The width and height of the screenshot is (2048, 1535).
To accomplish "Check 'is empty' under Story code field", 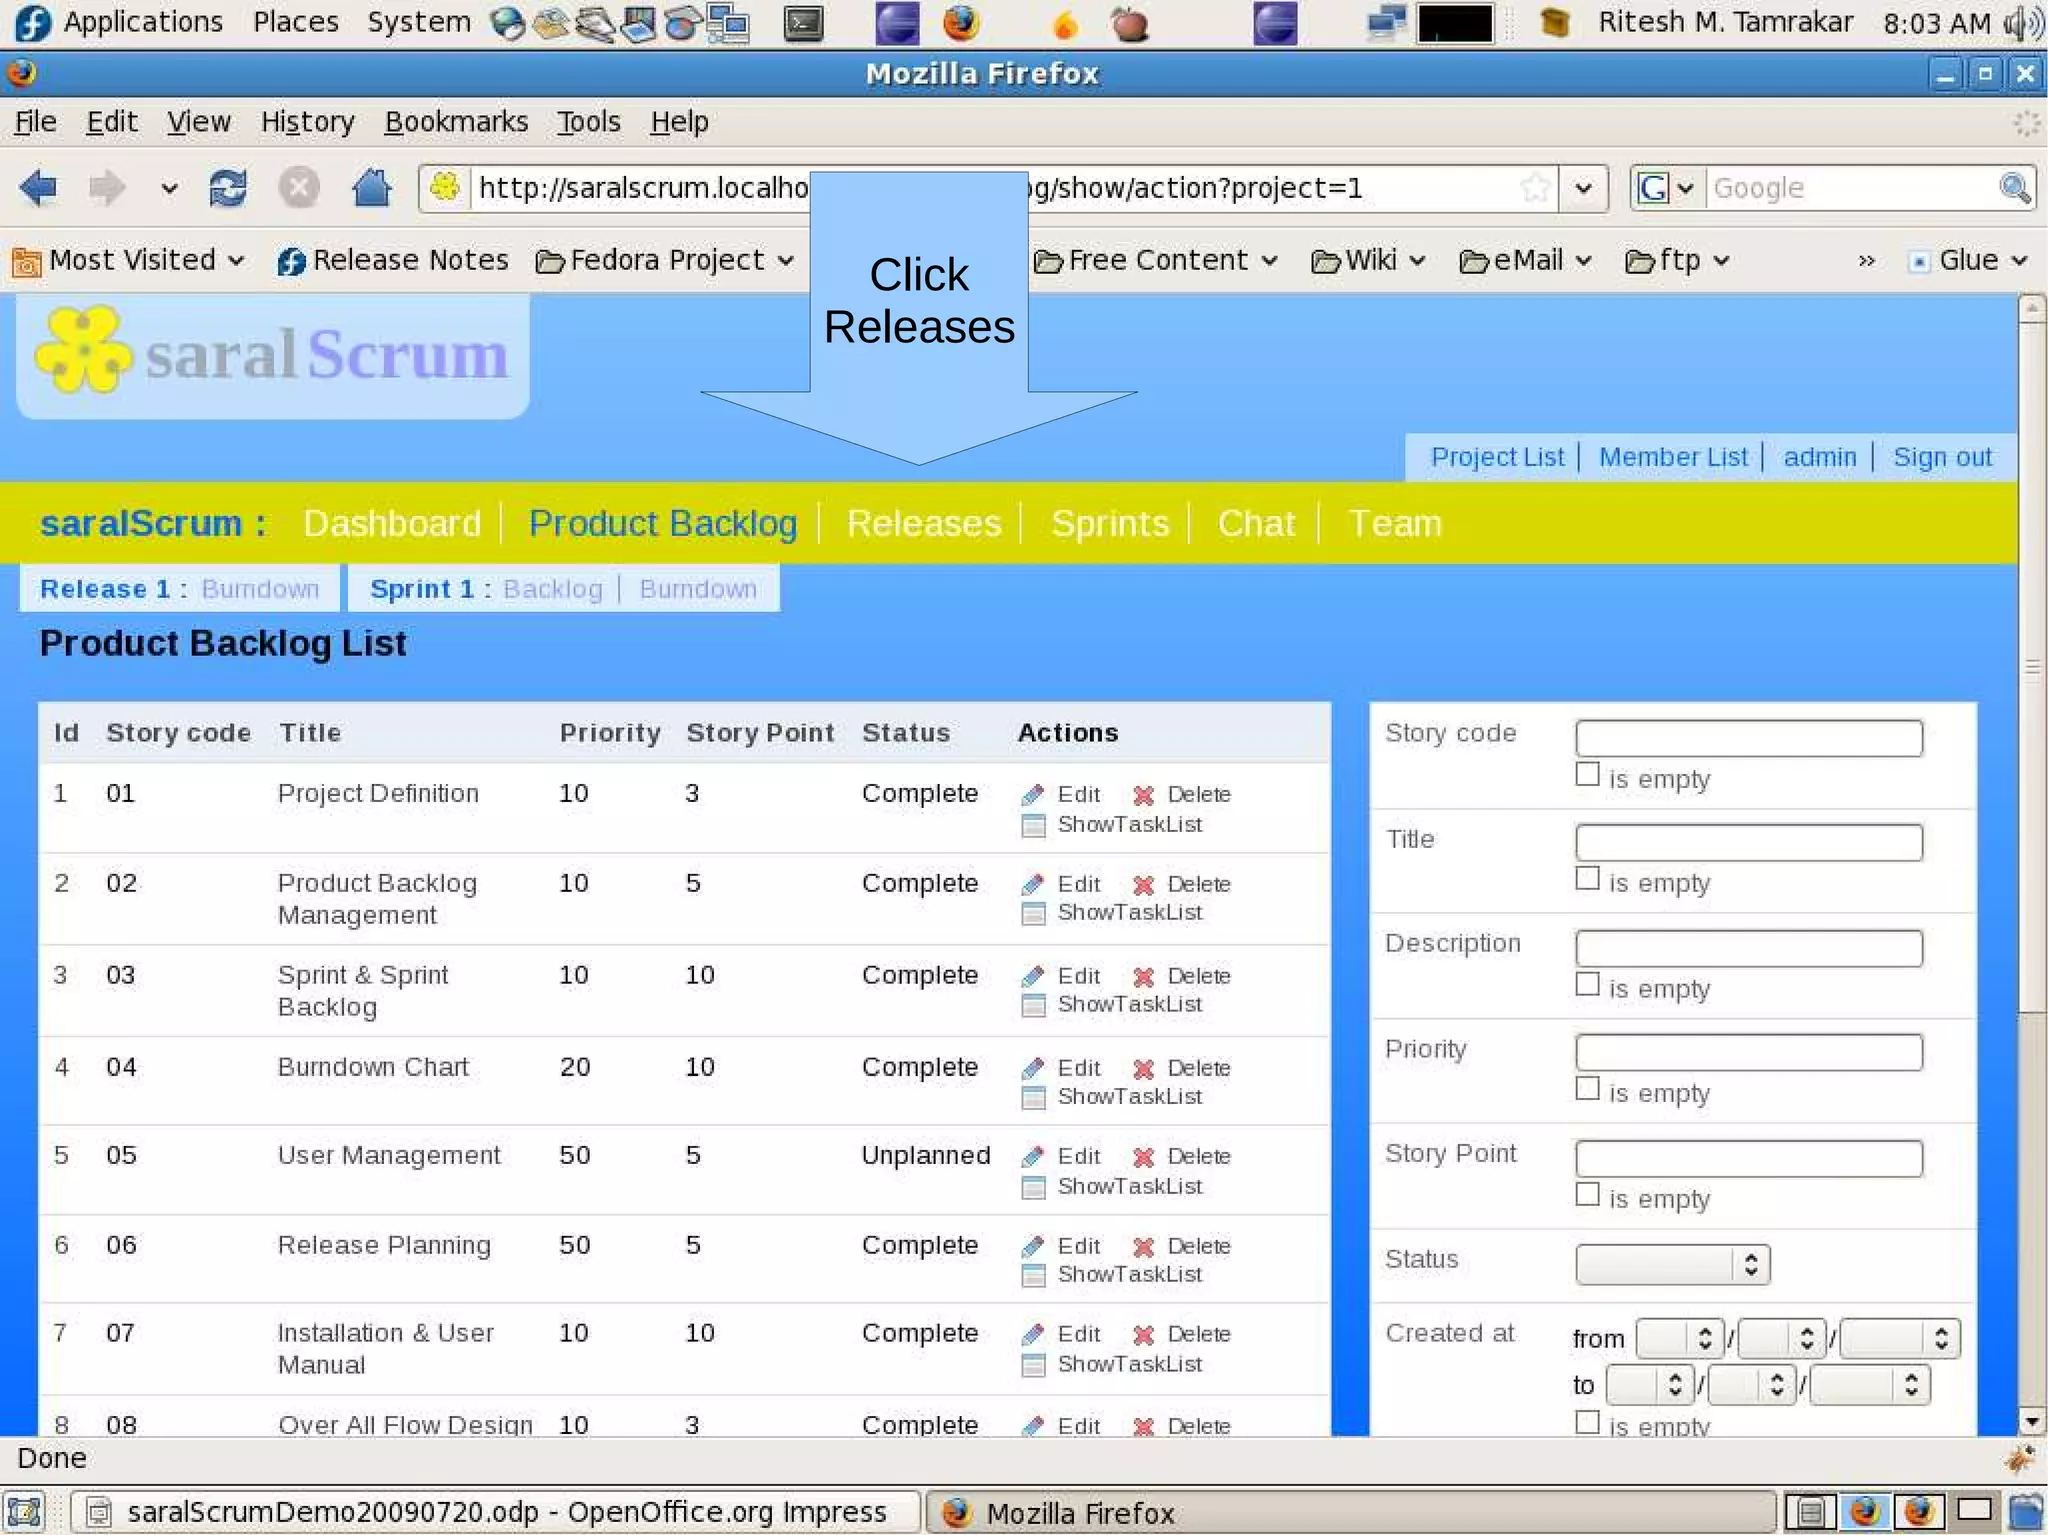I will [1587, 774].
